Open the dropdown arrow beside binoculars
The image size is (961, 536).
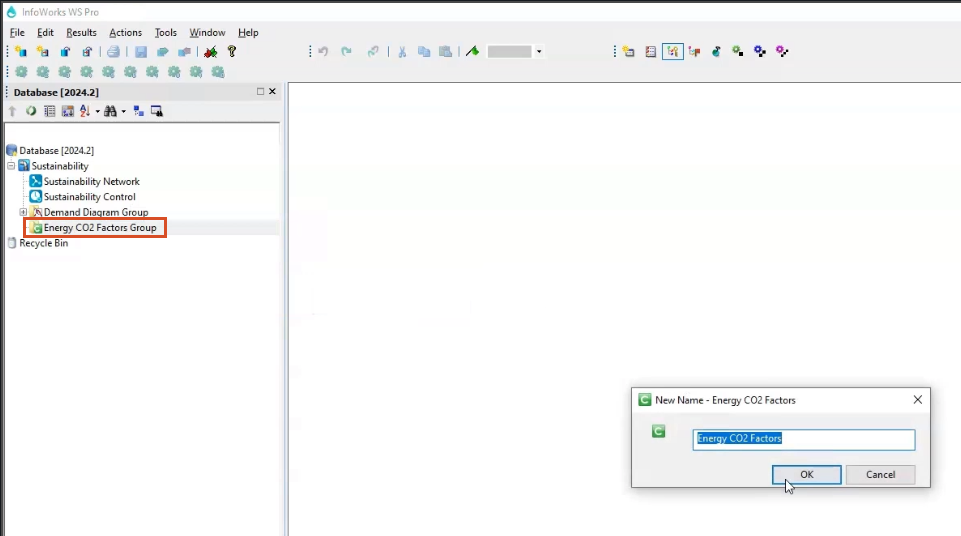pos(123,111)
